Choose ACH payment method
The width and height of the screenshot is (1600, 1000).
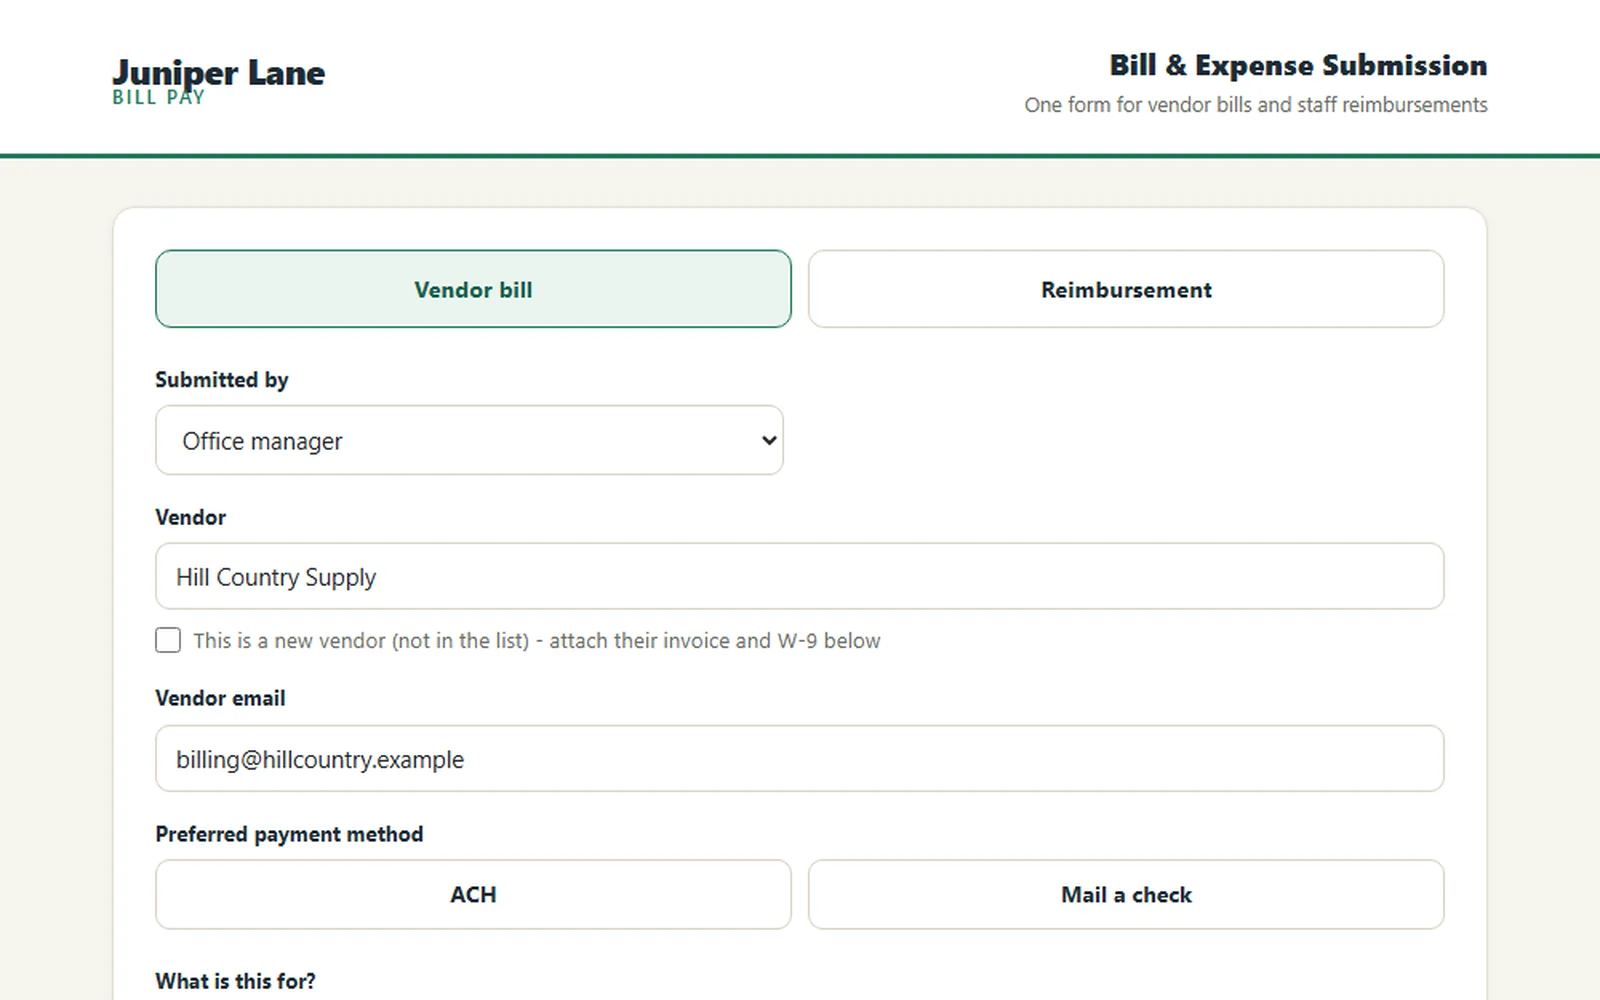473,894
